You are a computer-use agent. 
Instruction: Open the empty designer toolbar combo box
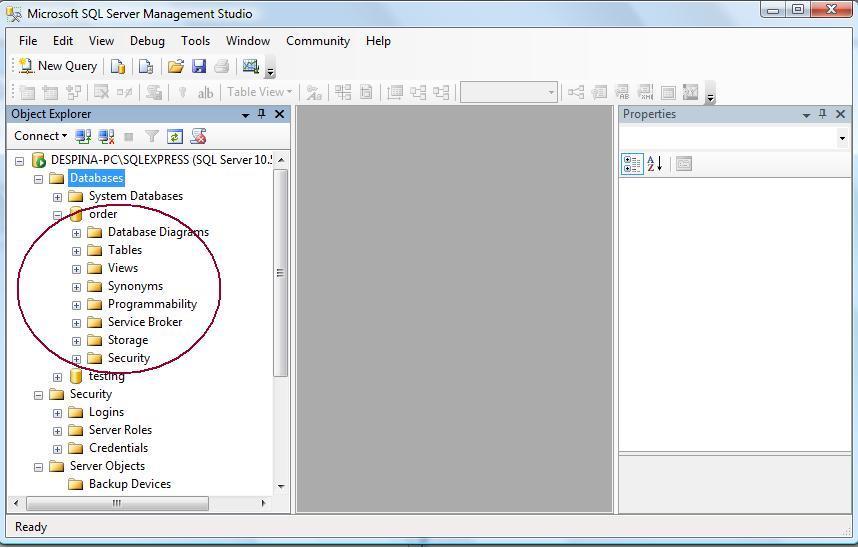click(x=508, y=92)
